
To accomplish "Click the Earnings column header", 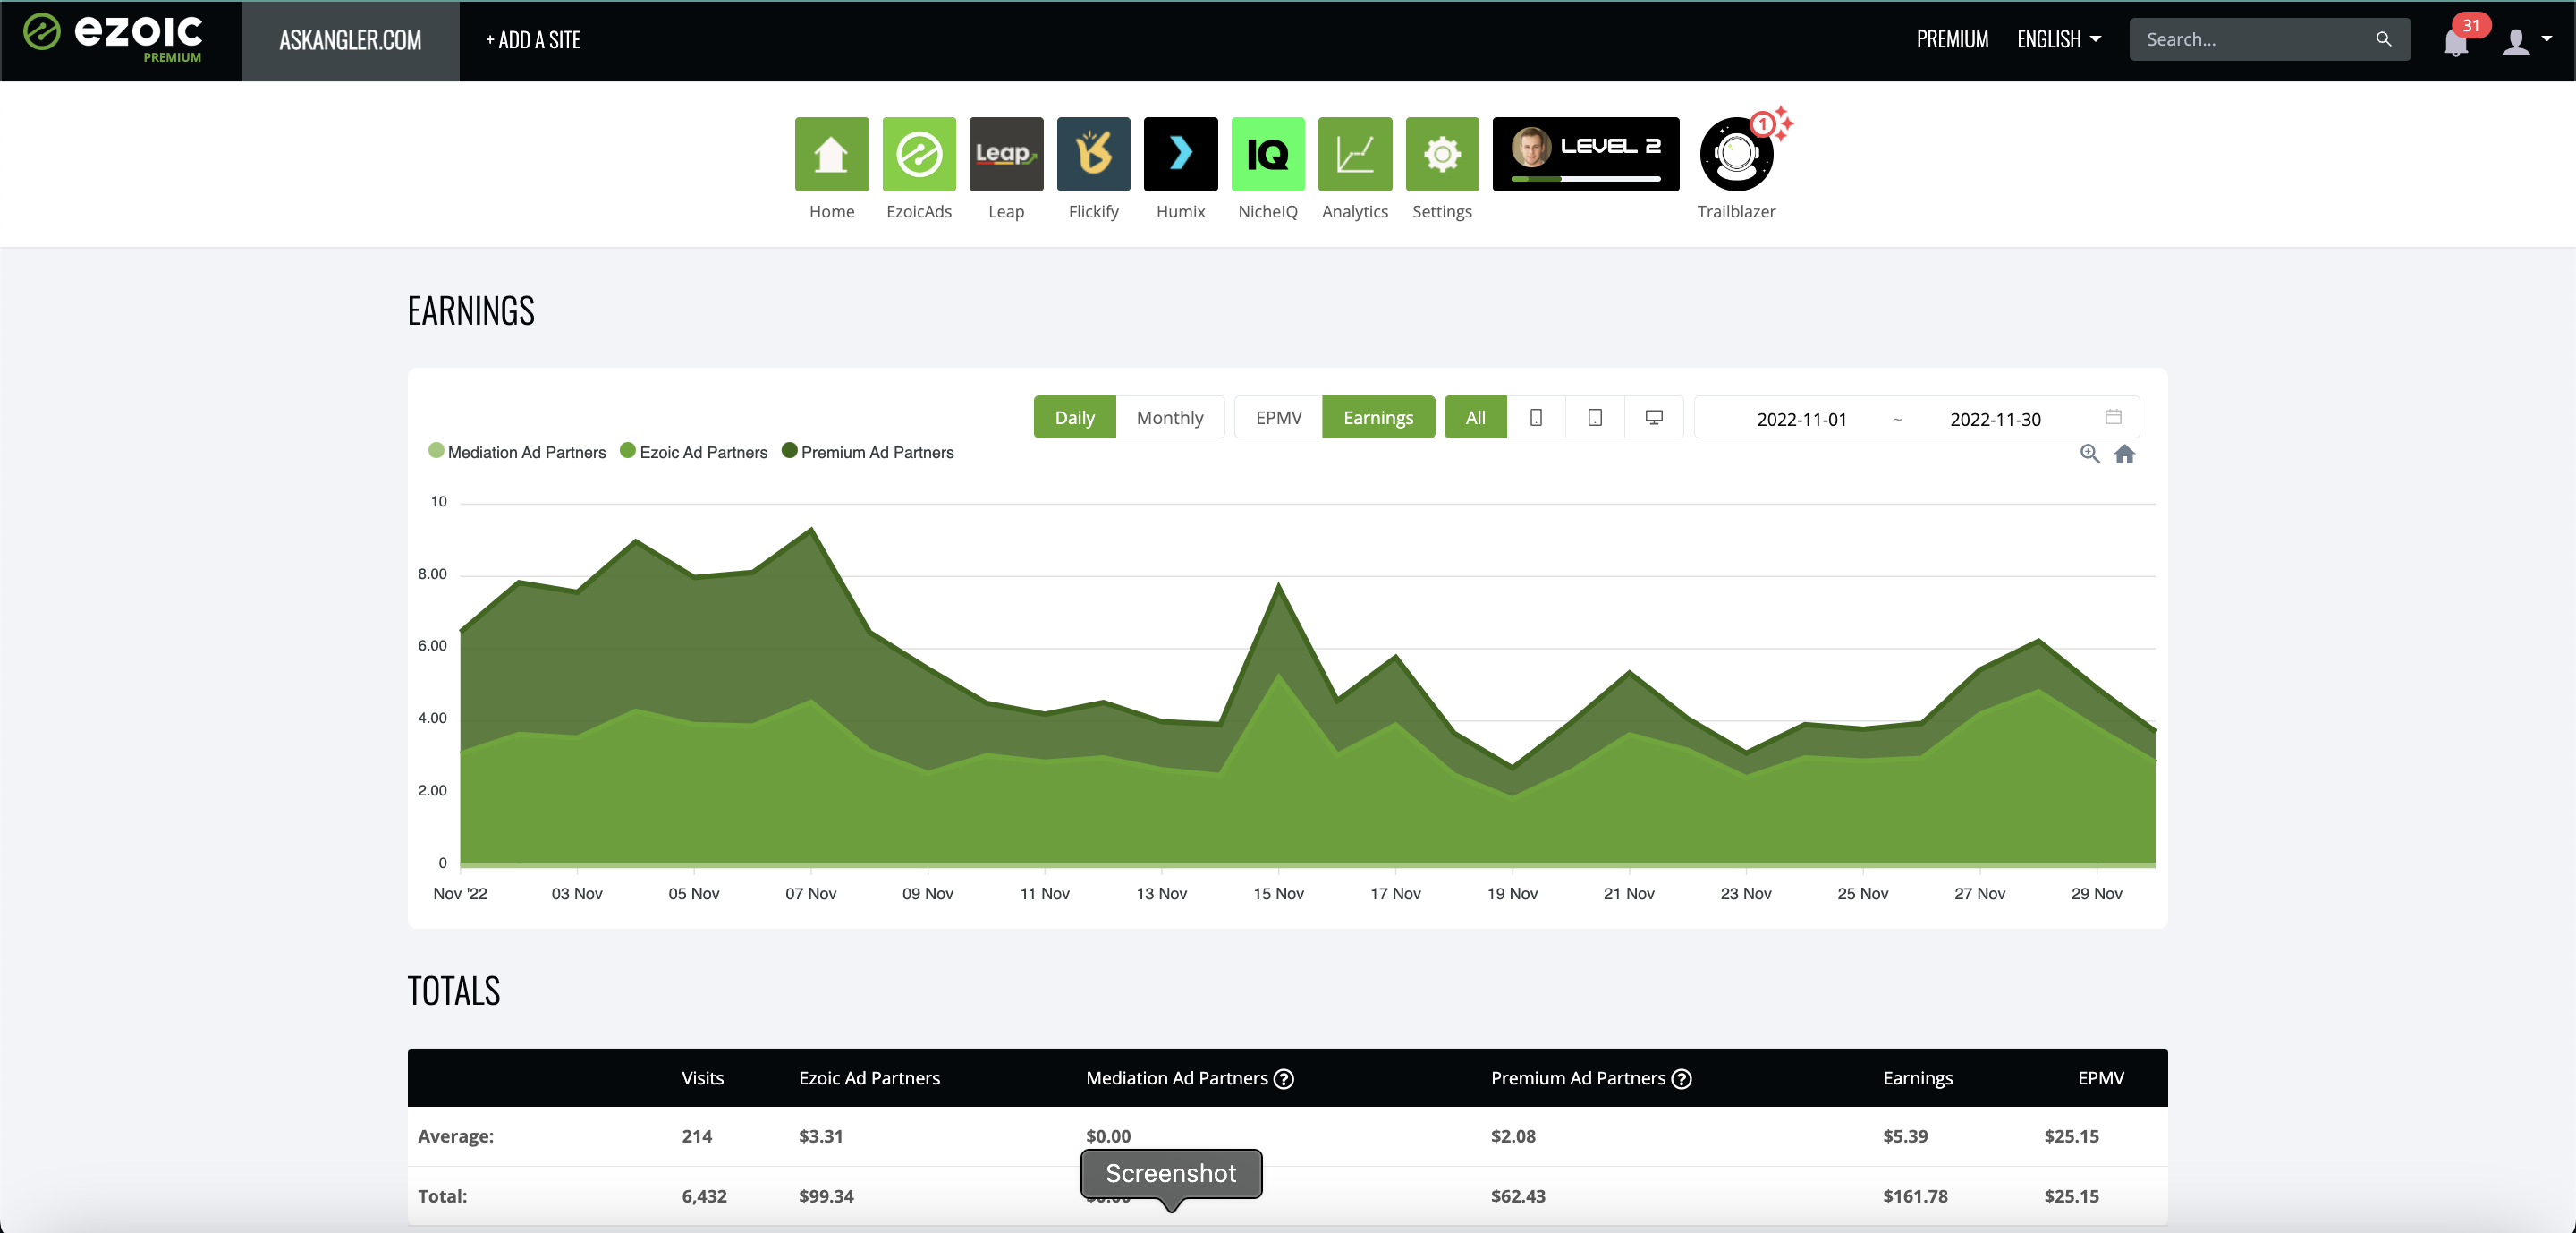I will 1918,1078.
